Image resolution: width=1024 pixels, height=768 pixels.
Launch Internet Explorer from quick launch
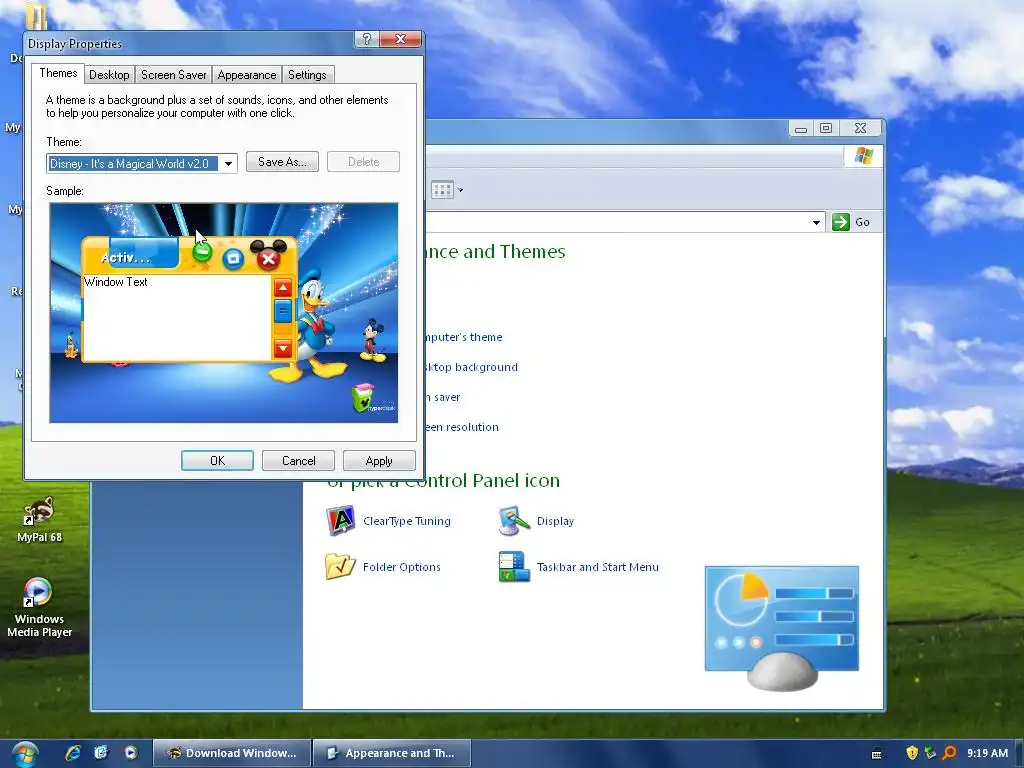72,752
